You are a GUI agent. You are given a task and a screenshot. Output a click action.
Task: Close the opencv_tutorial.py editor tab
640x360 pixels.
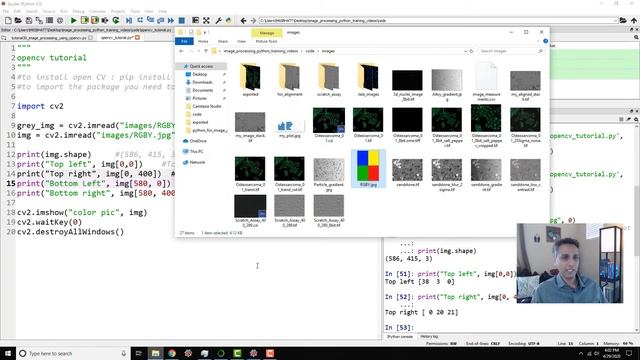(138, 38)
